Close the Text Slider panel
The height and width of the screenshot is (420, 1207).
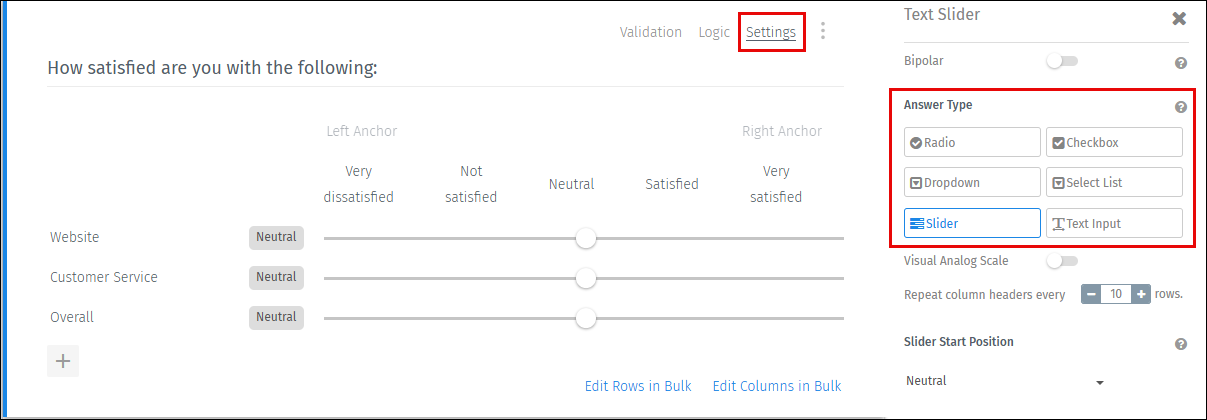click(x=1179, y=18)
